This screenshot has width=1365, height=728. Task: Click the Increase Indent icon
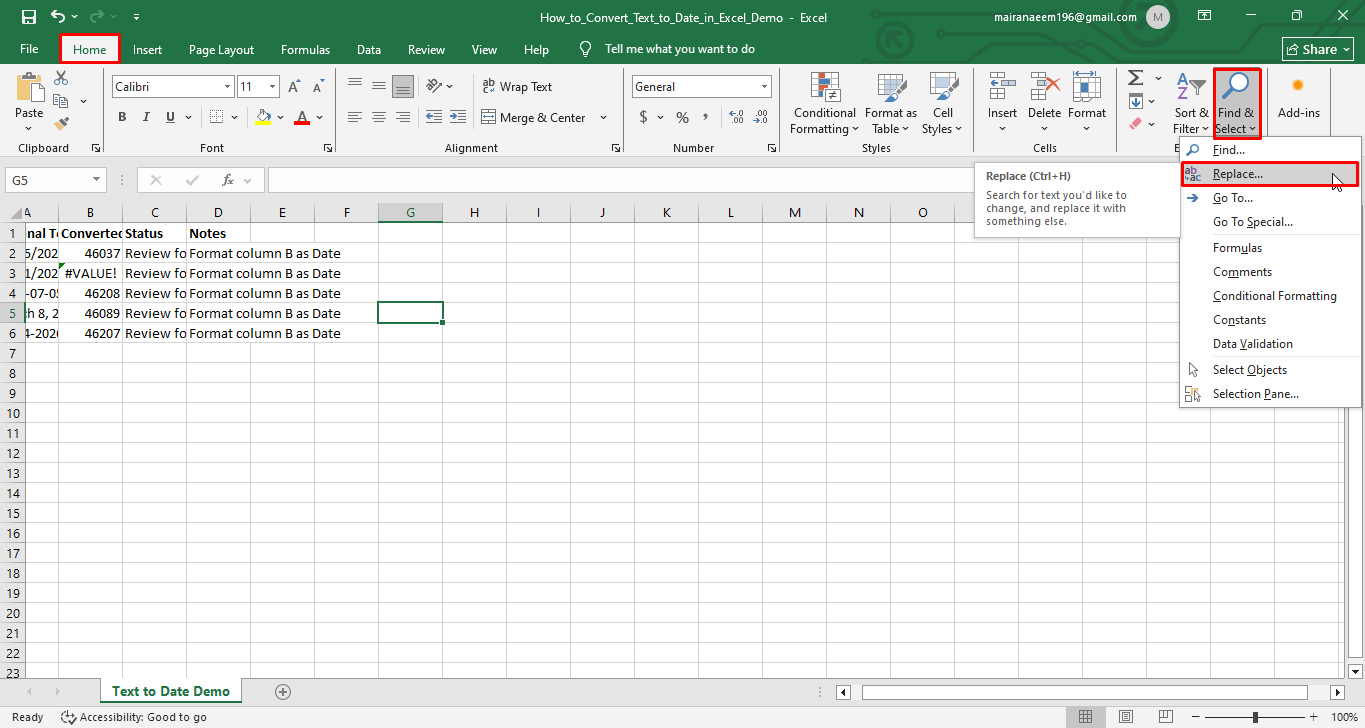tap(458, 117)
